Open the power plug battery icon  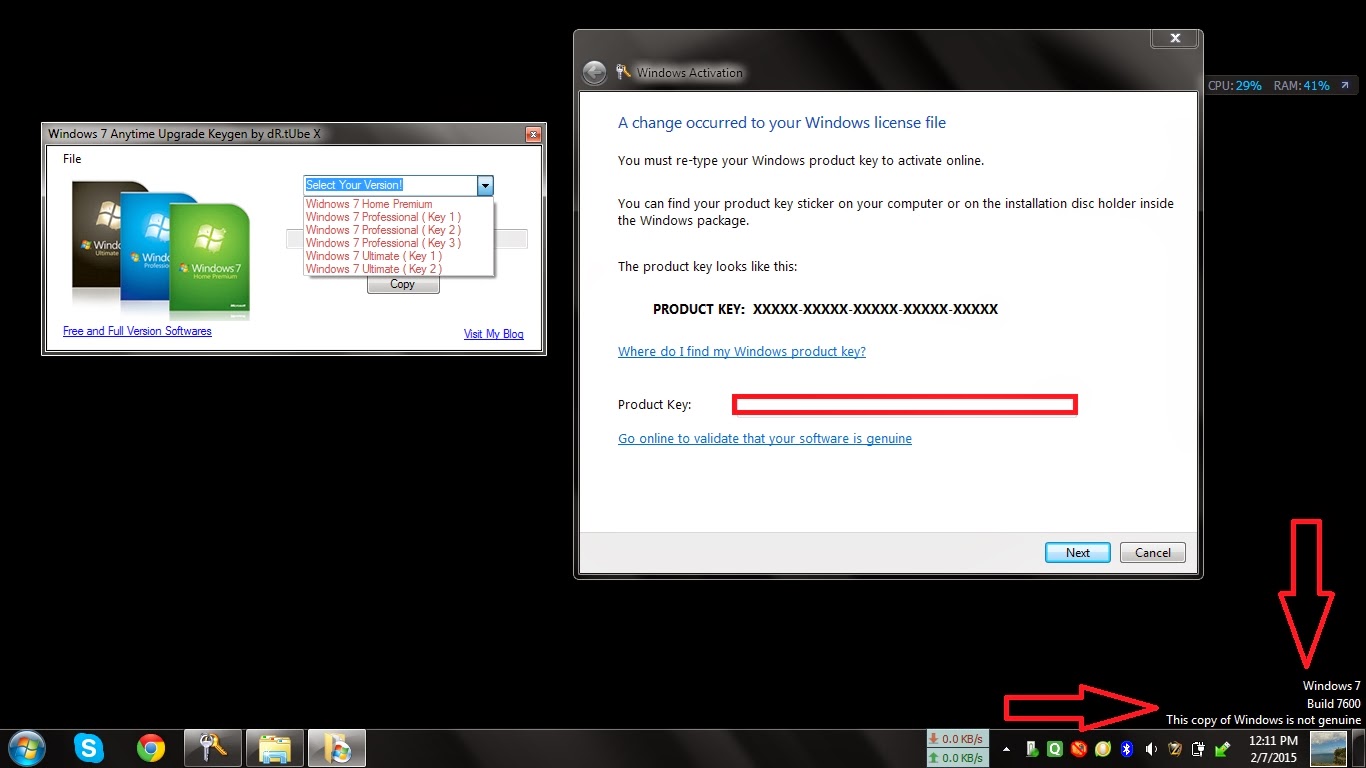pyautogui.click(x=1198, y=749)
